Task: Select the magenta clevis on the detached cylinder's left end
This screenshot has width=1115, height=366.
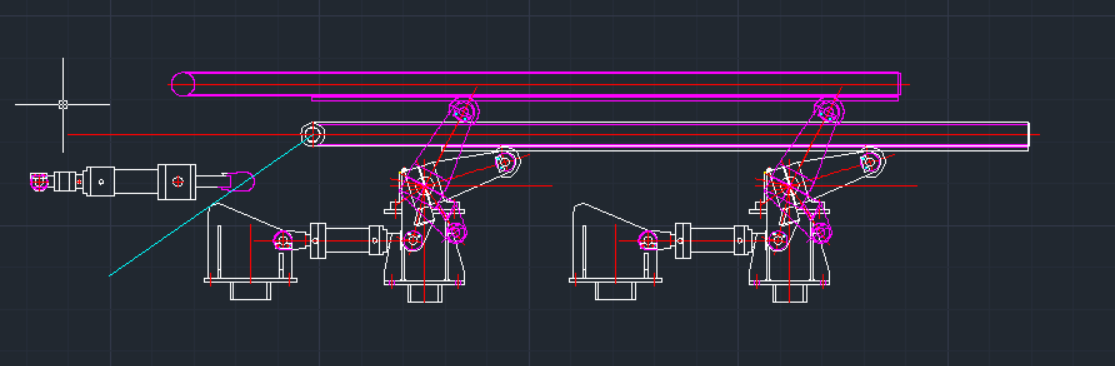Action: (40, 181)
